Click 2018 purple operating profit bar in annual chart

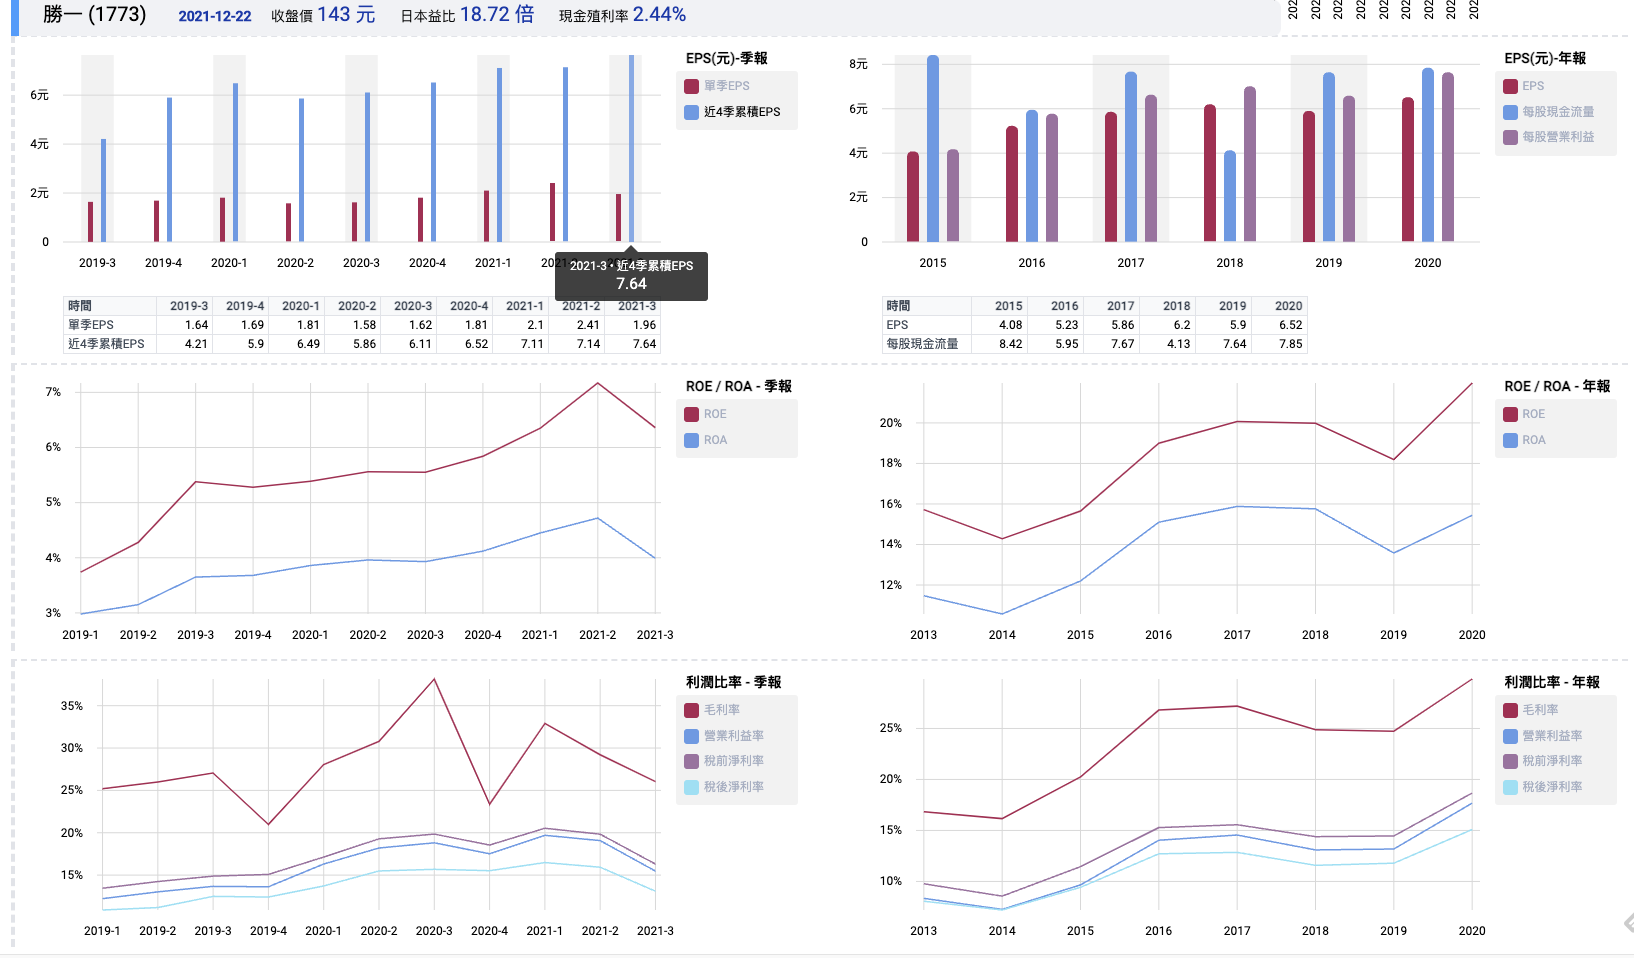coord(1250,164)
